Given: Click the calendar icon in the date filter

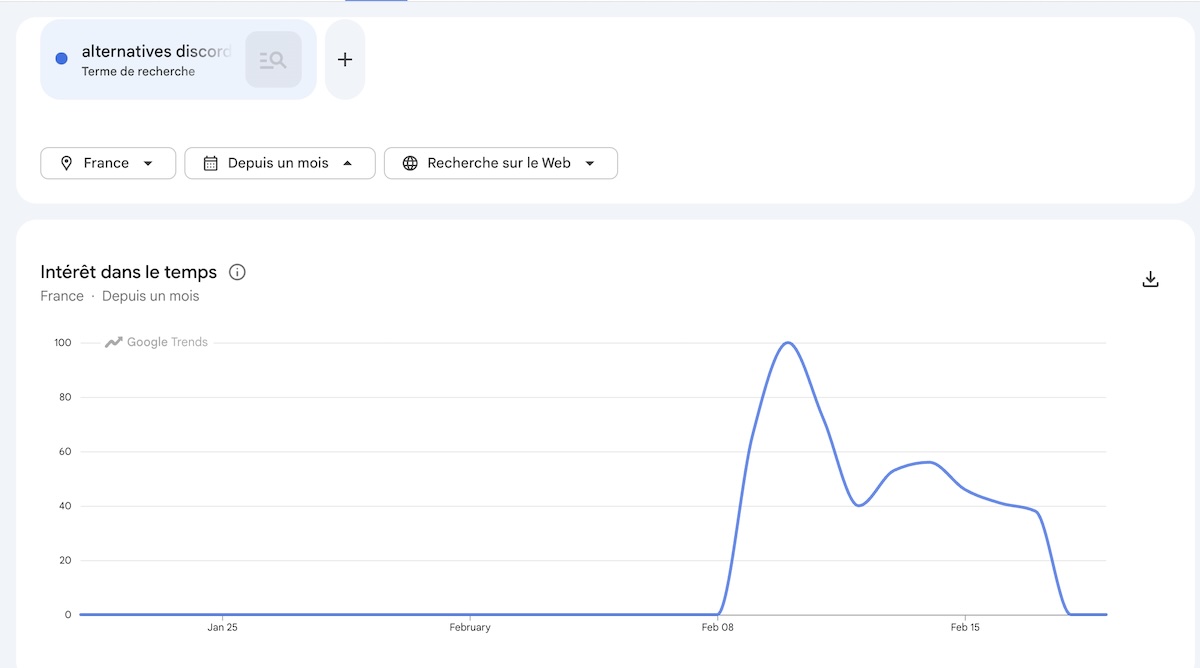Looking at the screenshot, I should click(211, 163).
